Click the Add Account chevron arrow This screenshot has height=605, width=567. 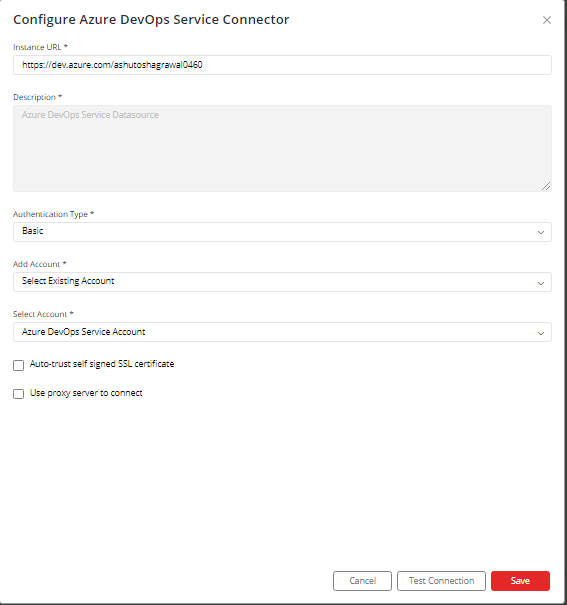tap(541, 283)
